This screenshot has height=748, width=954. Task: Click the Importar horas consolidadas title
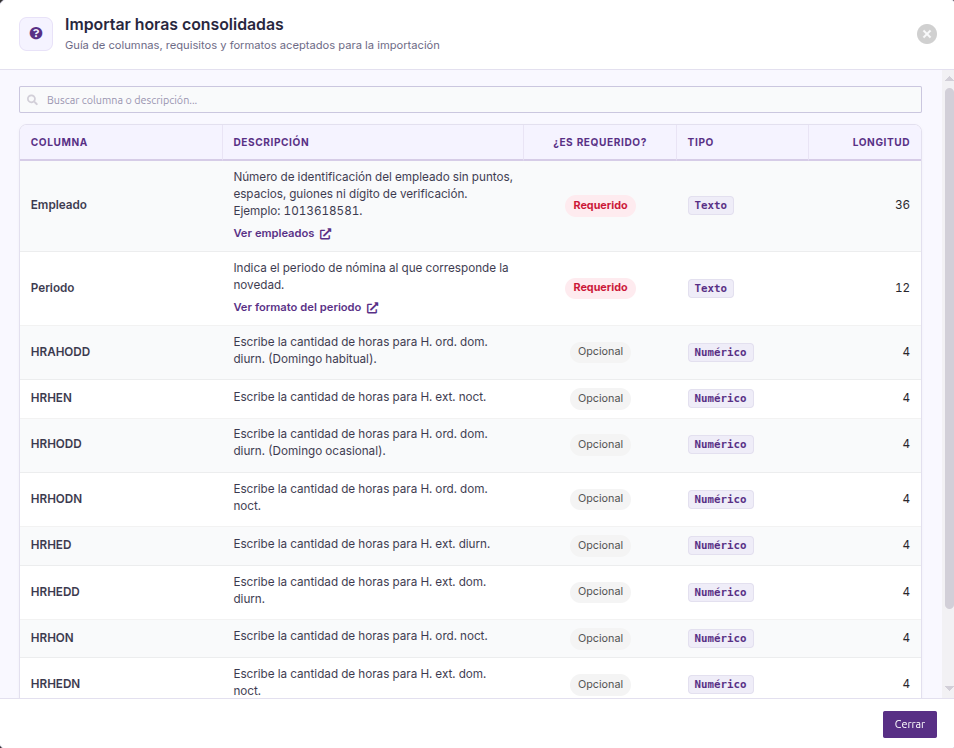tap(174, 24)
